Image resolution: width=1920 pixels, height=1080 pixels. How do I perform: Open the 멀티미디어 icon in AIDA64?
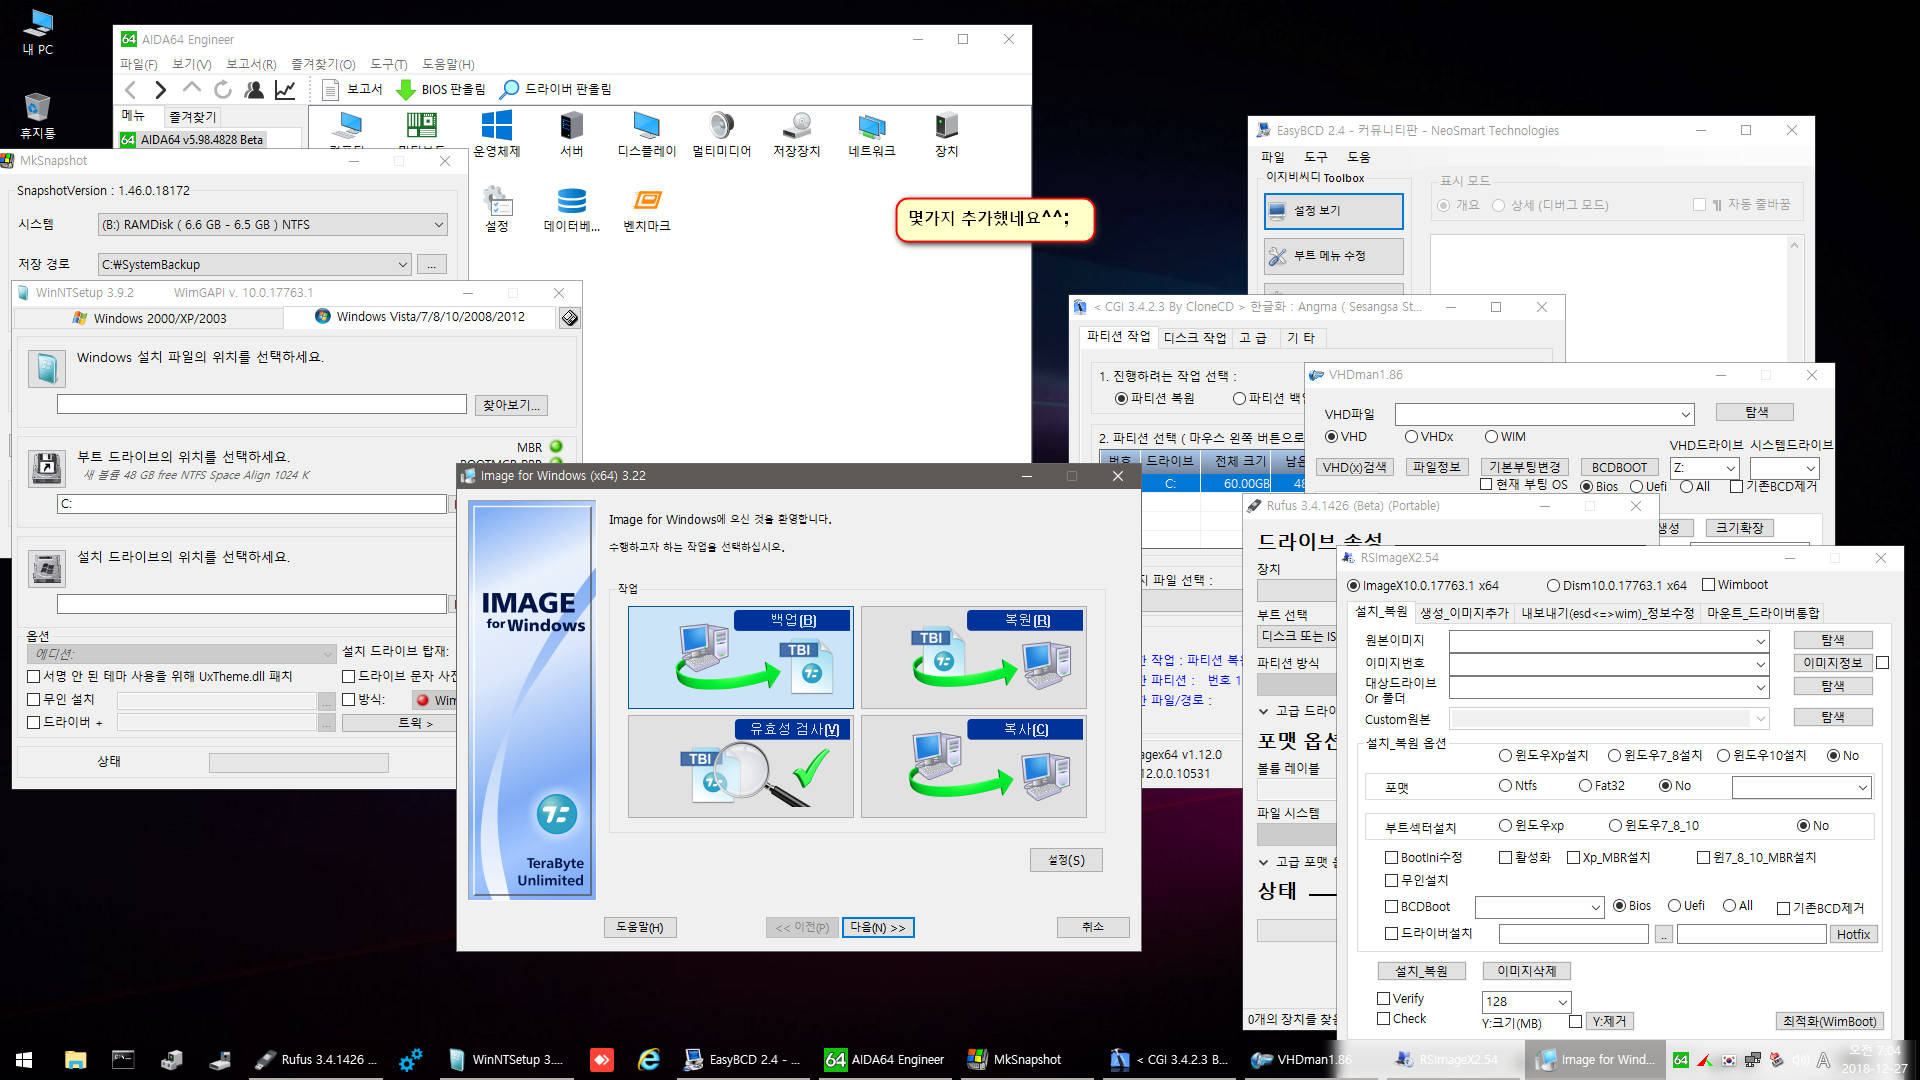(x=721, y=134)
